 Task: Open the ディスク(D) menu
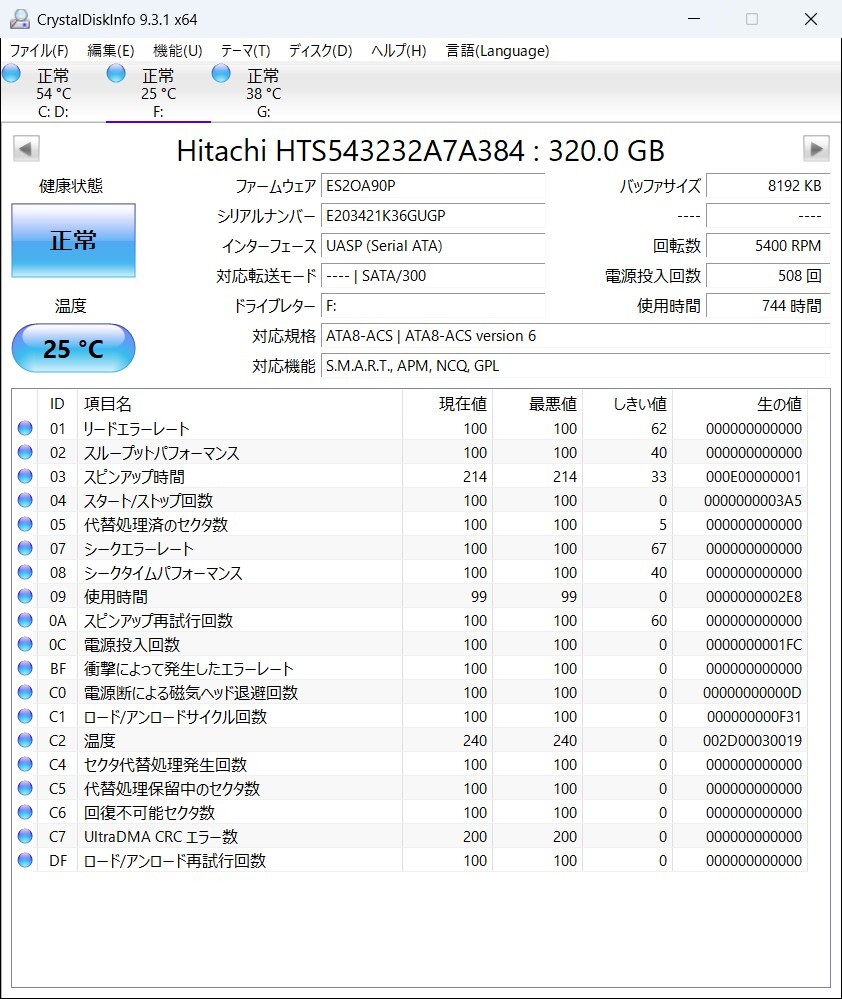click(320, 50)
